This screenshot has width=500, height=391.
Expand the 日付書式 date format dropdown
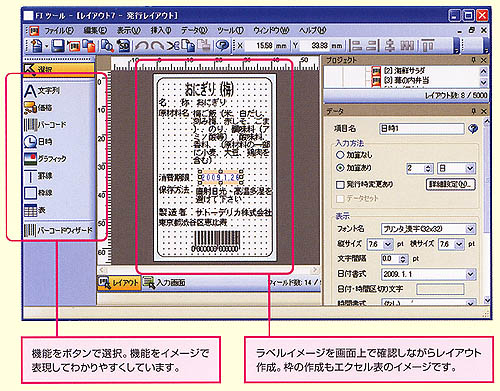point(428,274)
